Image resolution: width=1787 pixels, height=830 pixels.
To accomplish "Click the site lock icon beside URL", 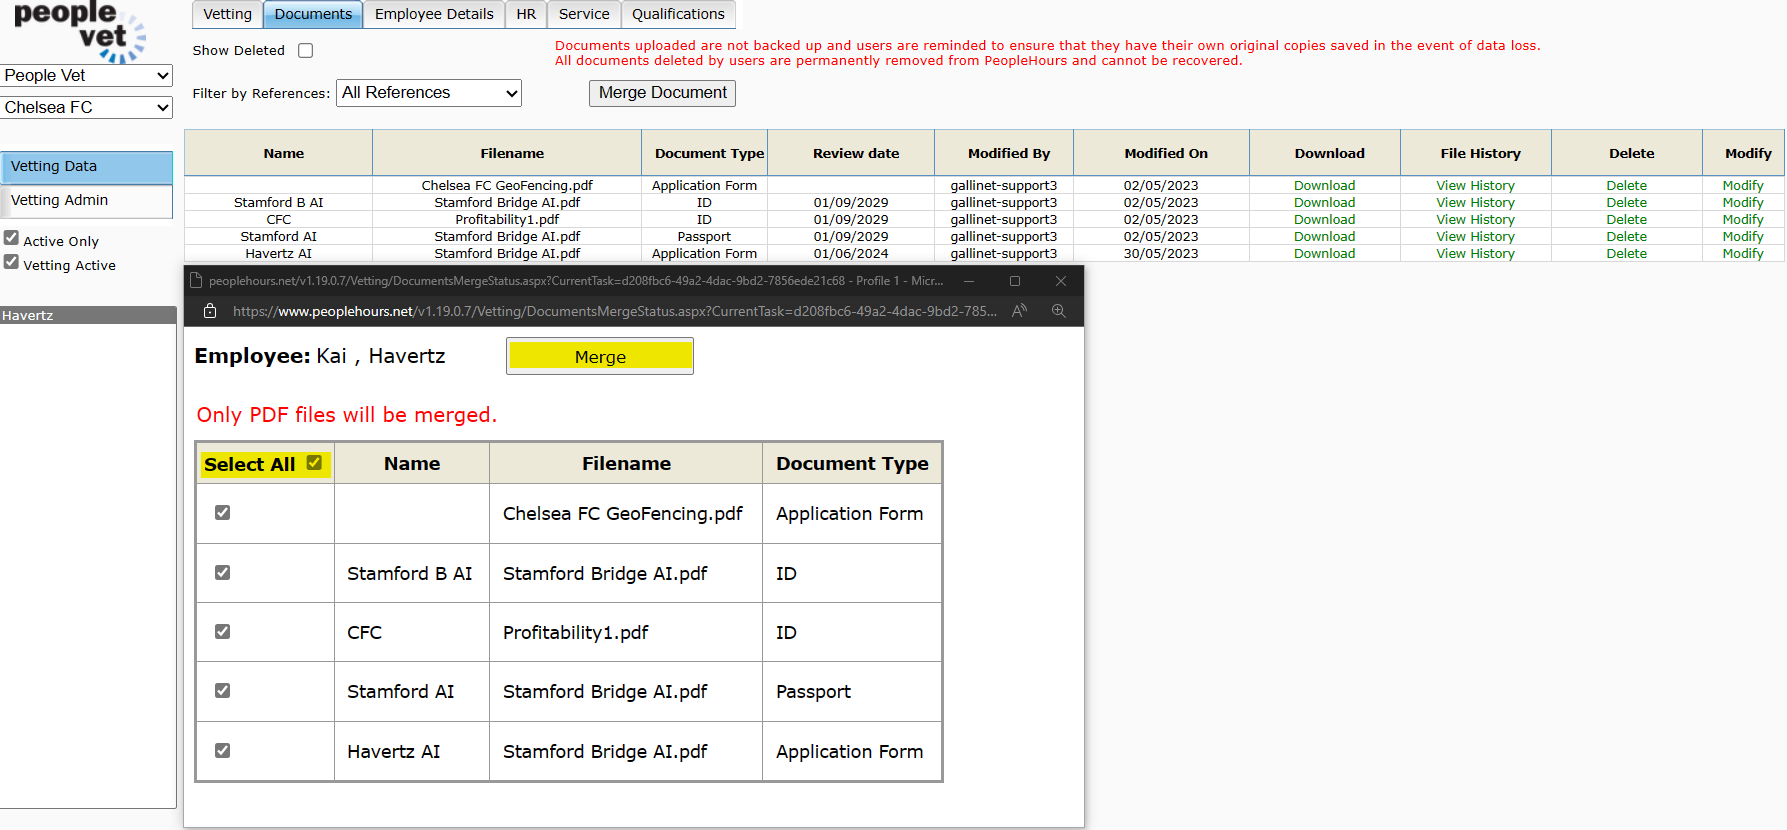I will click(210, 311).
